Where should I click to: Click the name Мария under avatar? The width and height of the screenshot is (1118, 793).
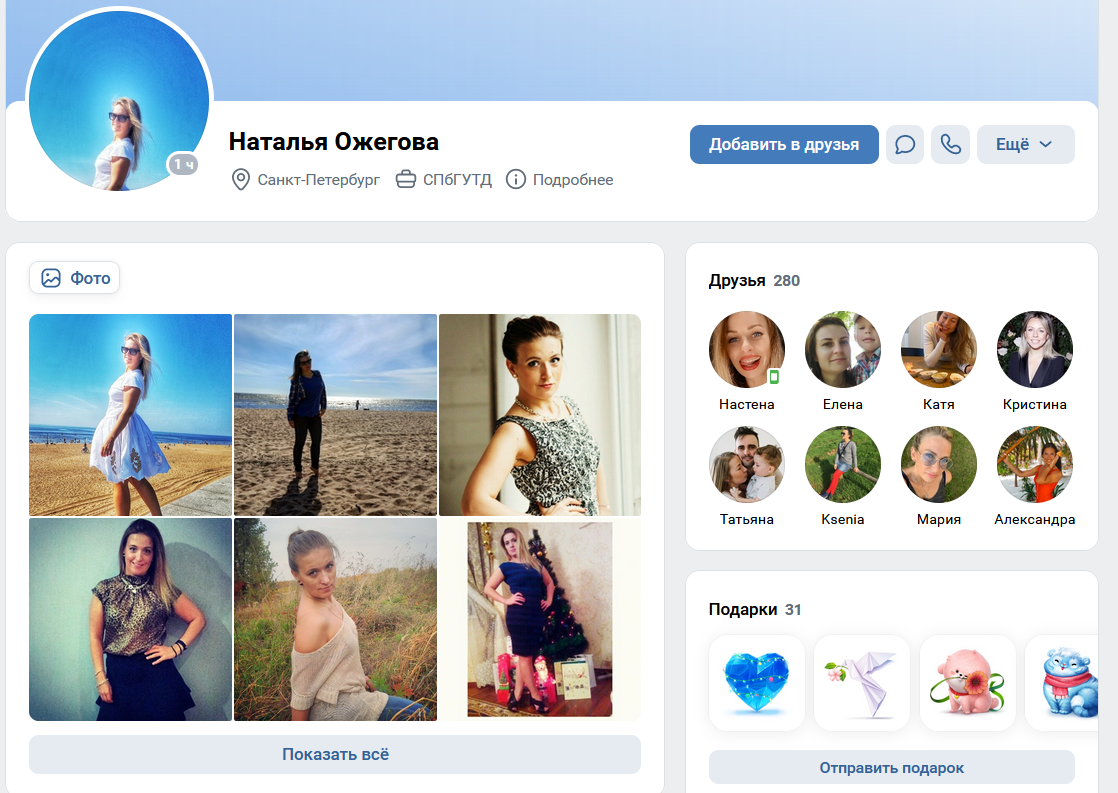point(938,519)
